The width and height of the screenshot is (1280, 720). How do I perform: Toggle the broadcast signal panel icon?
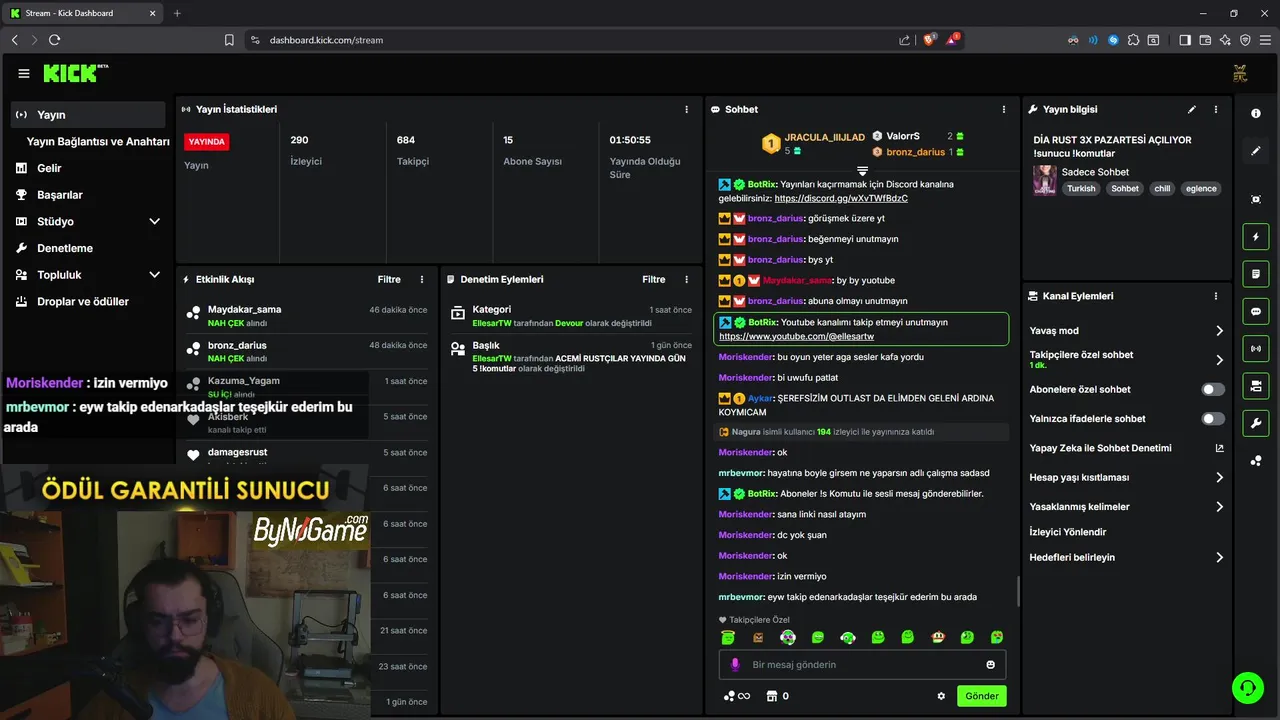[x=1256, y=348]
